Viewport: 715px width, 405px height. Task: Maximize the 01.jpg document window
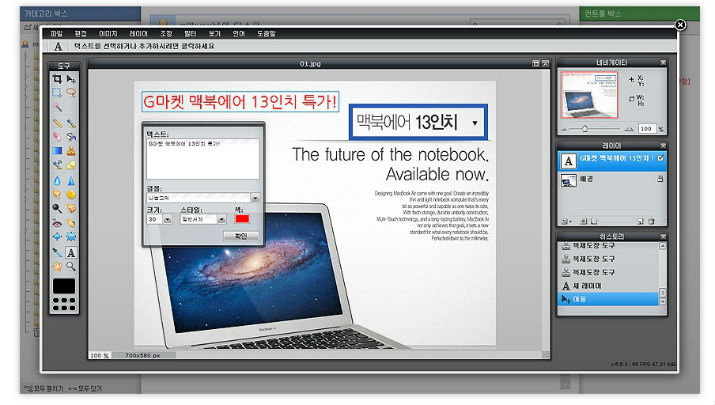point(536,63)
